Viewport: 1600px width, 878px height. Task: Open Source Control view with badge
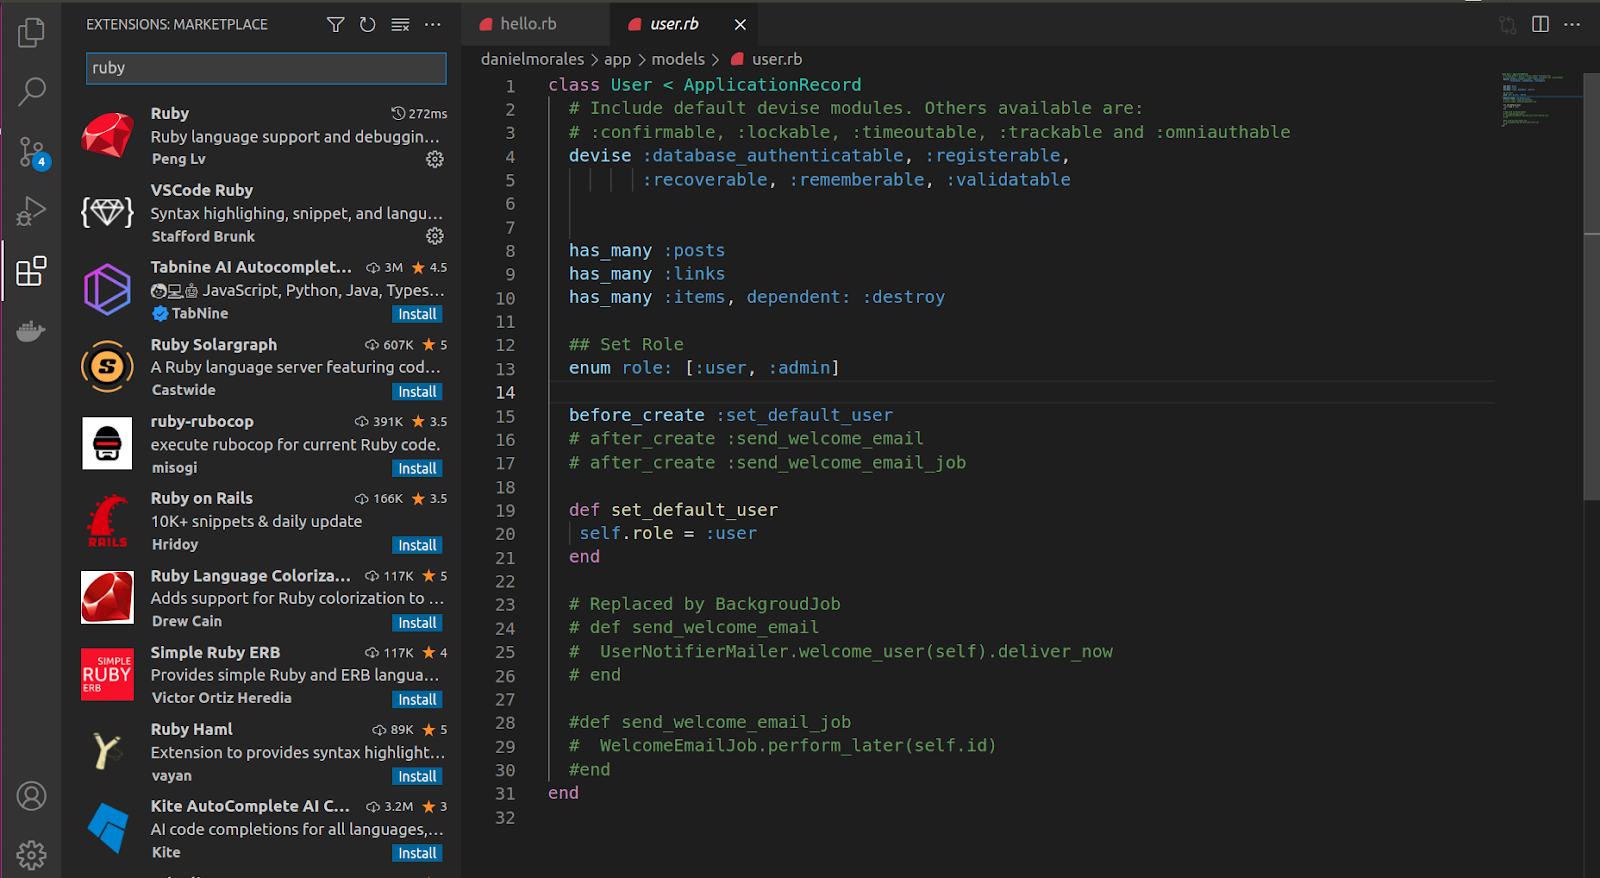click(x=31, y=152)
